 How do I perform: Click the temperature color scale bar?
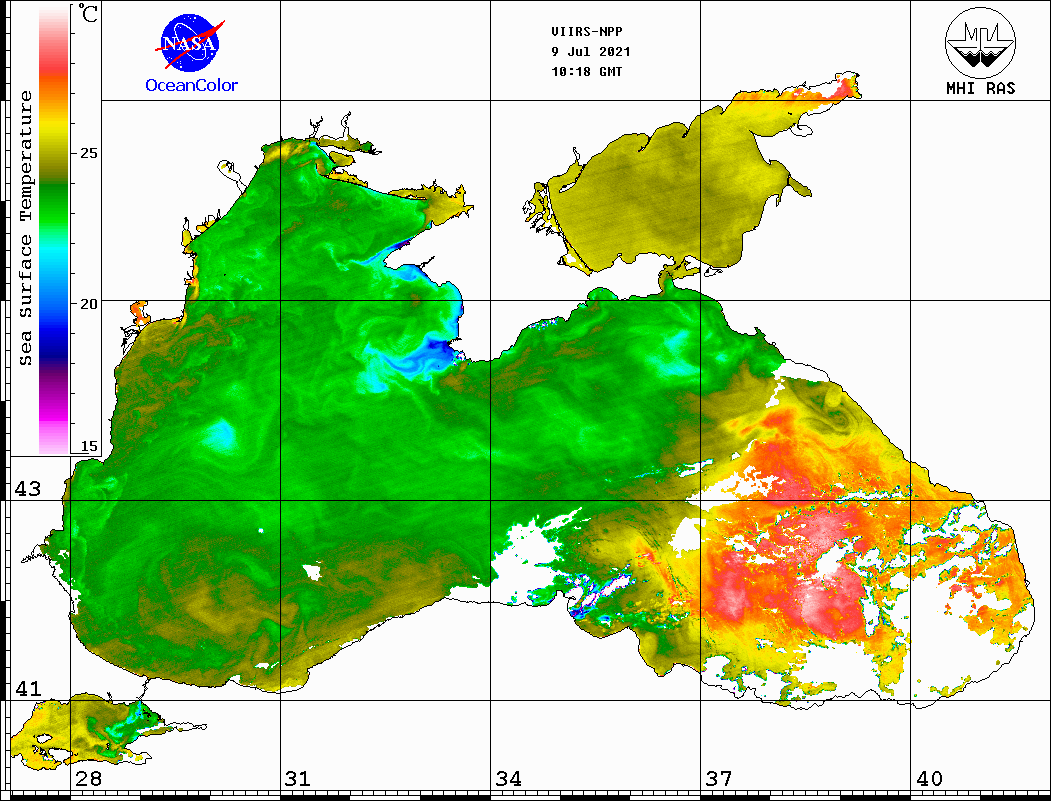pyautogui.click(x=54, y=230)
